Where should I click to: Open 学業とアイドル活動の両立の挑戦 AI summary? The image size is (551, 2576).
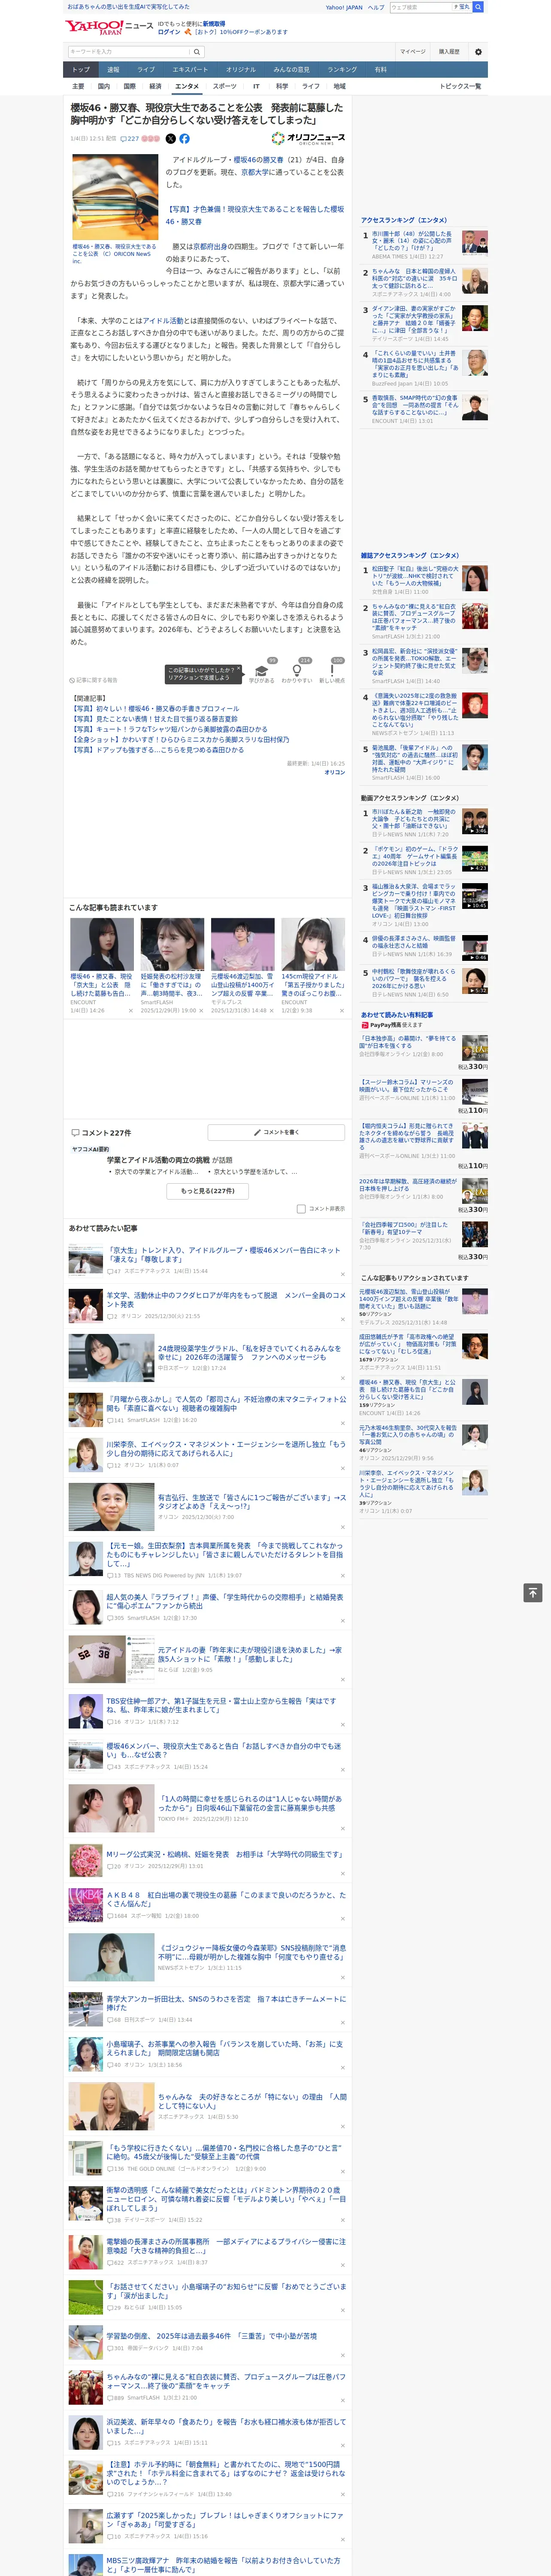[x=160, y=1161]
